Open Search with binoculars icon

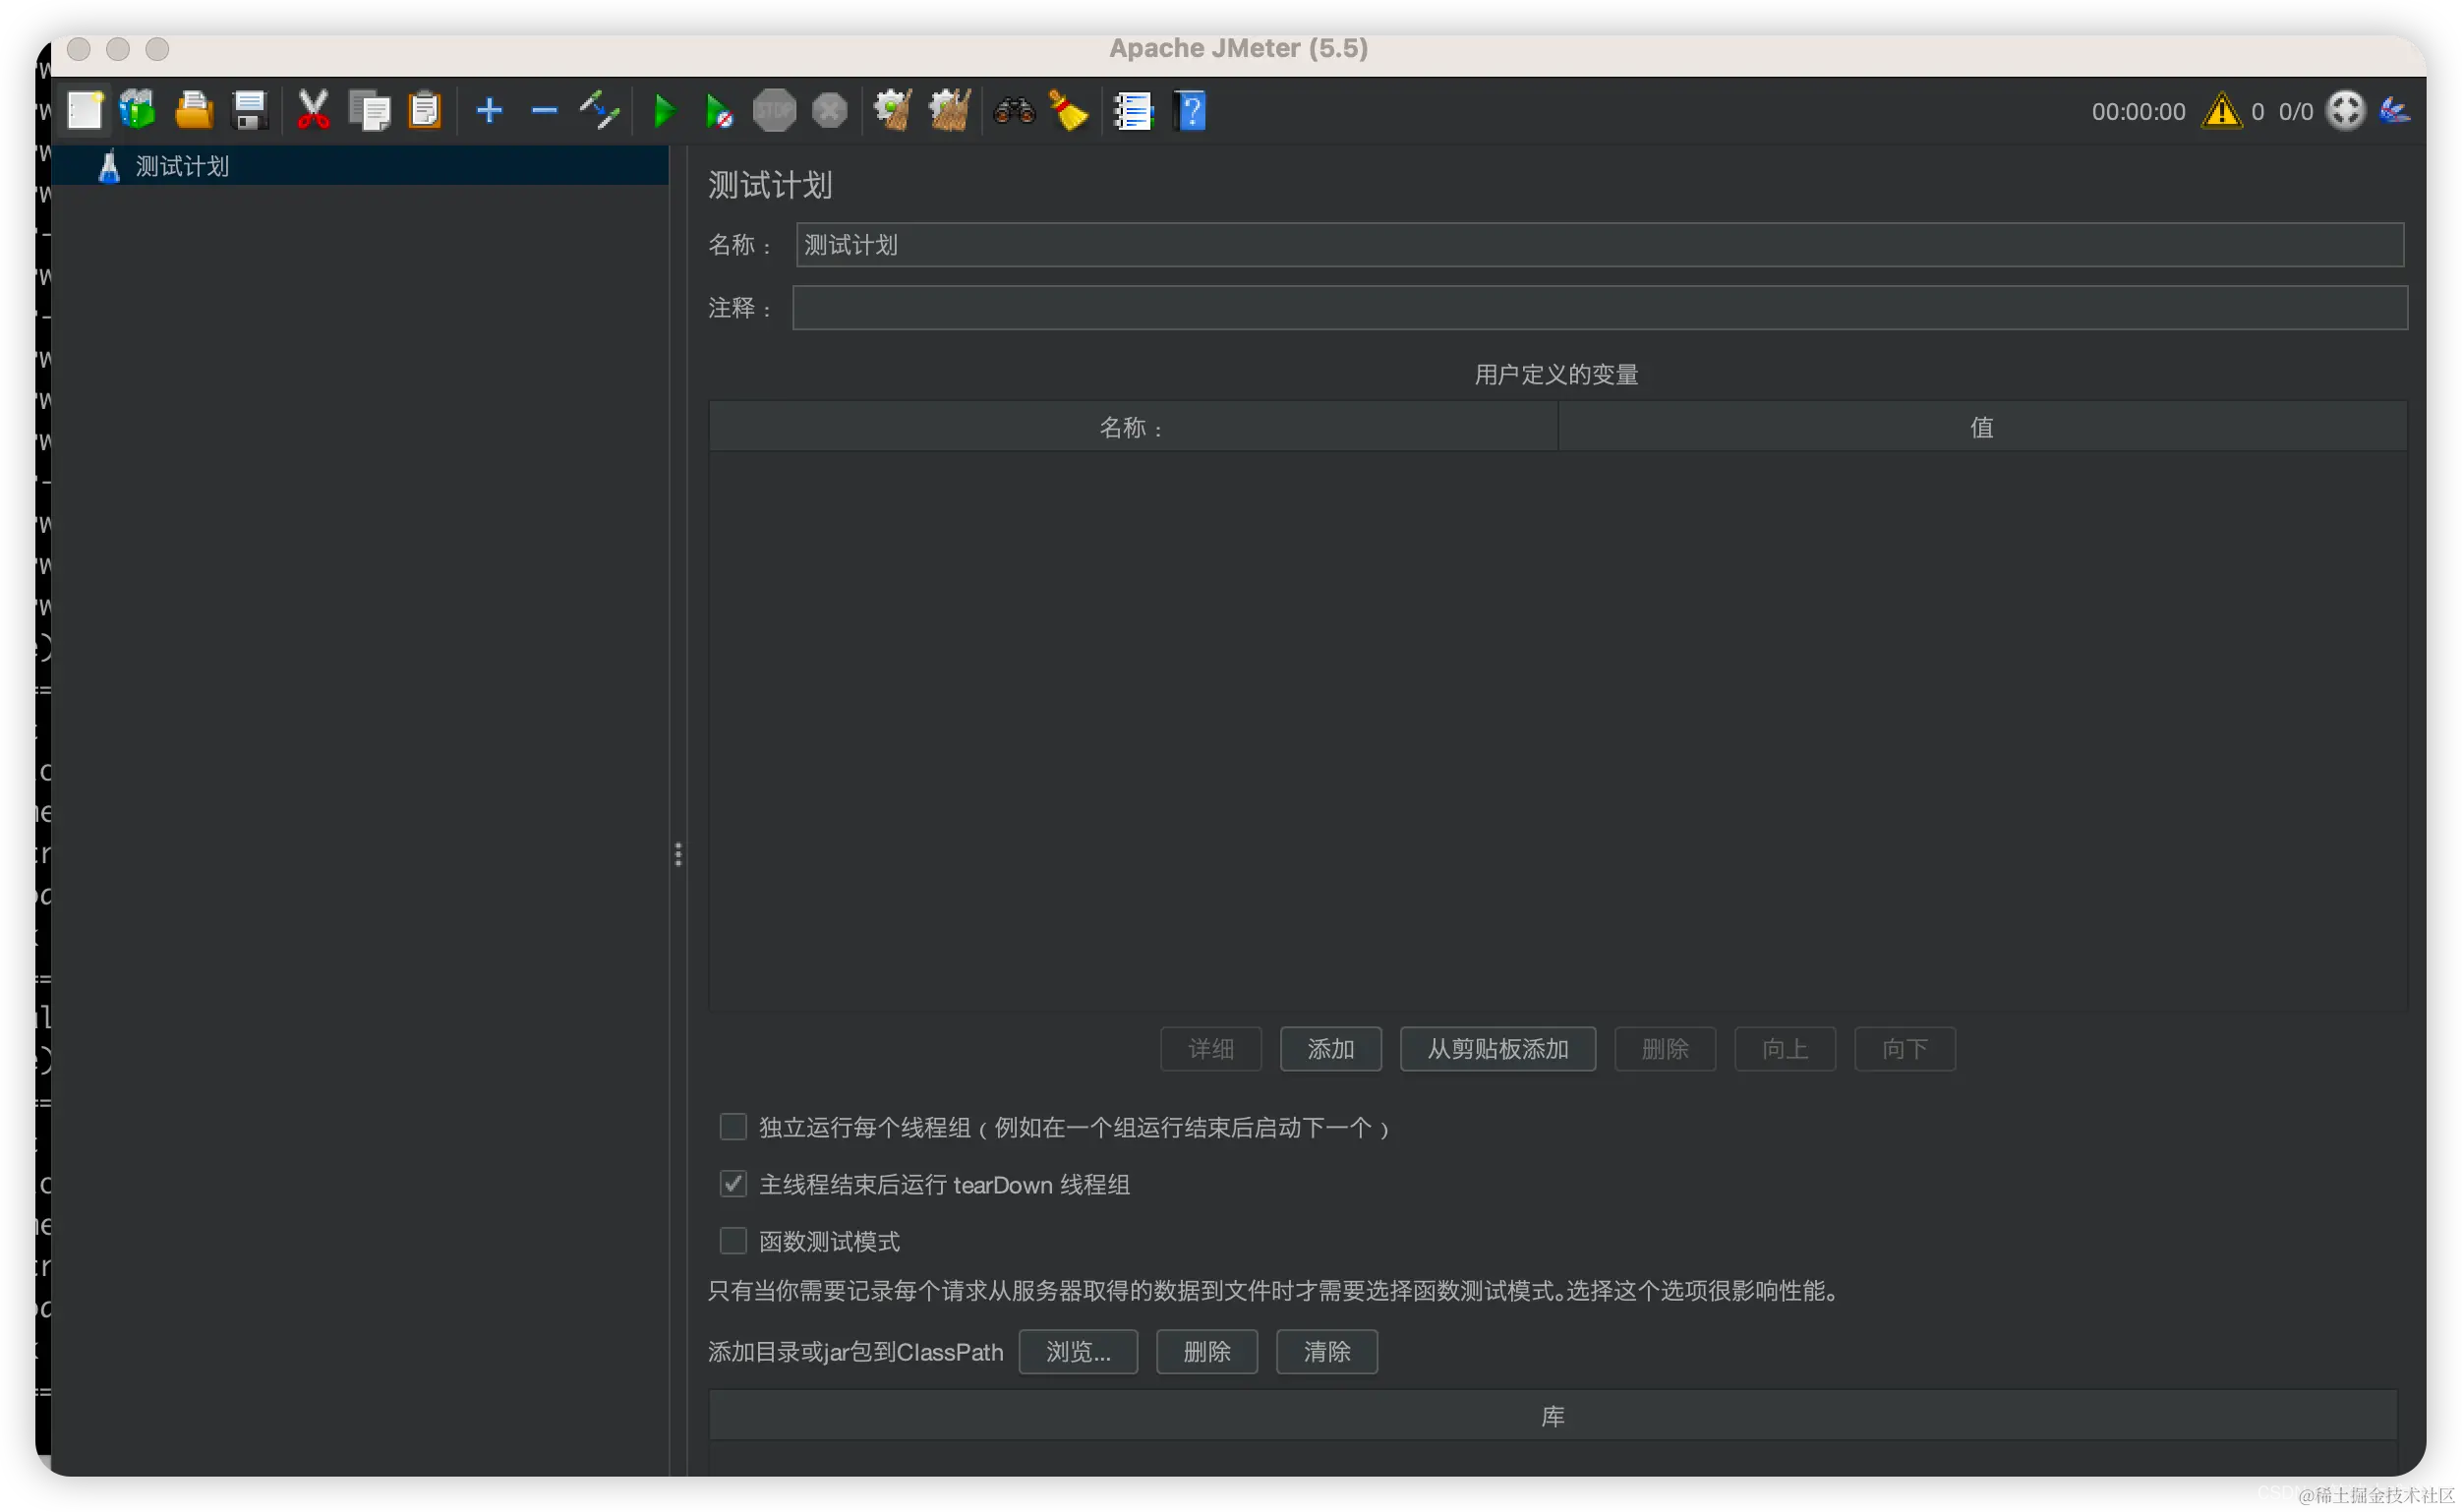coord(1014,110)
